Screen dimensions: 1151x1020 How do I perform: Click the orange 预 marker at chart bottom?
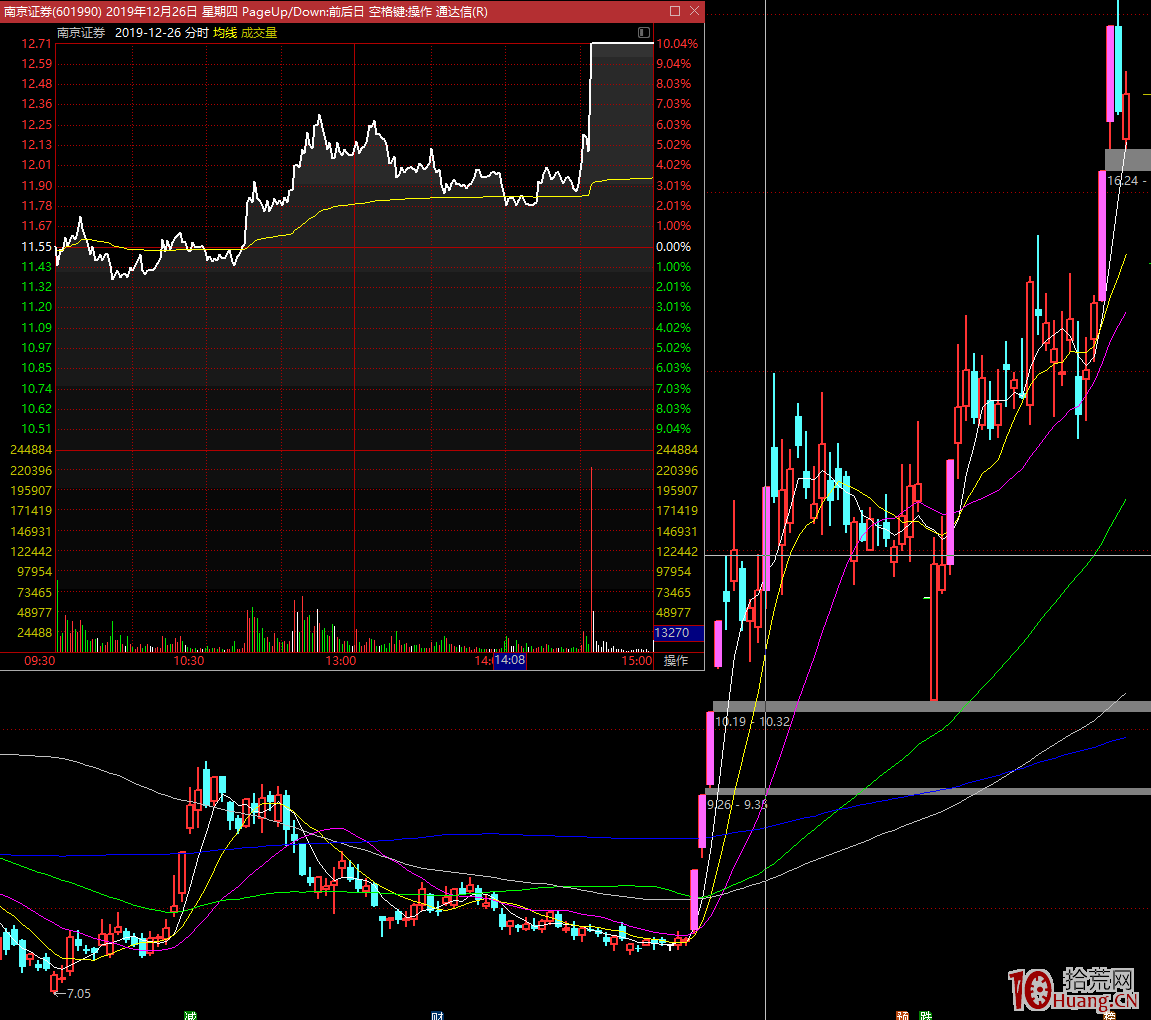[903, 1014]
